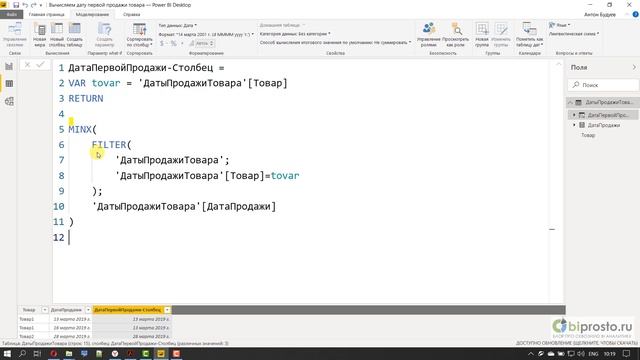Screen dimensions: 640x360
Task: Open Windows taskbar search
Action: tap(22, 353)
